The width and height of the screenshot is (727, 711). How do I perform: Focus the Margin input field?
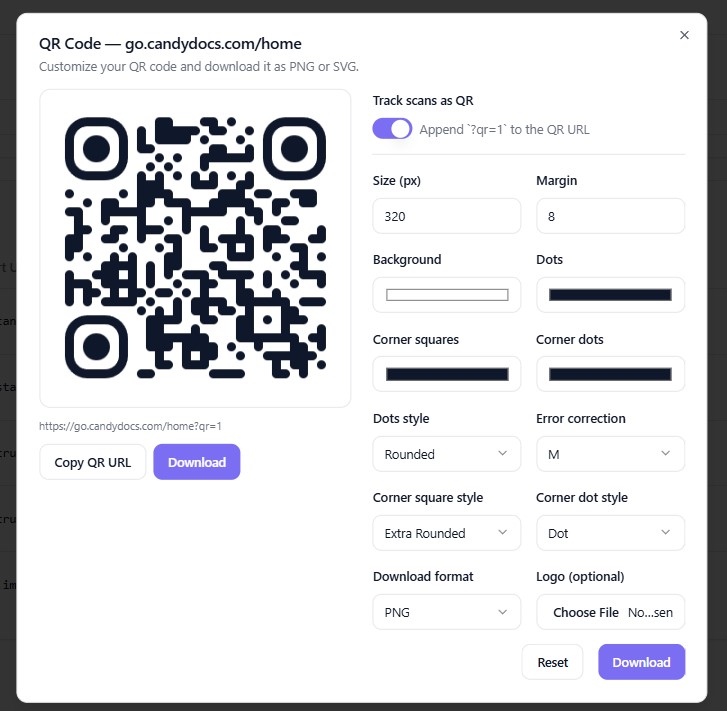coord(610,216)
